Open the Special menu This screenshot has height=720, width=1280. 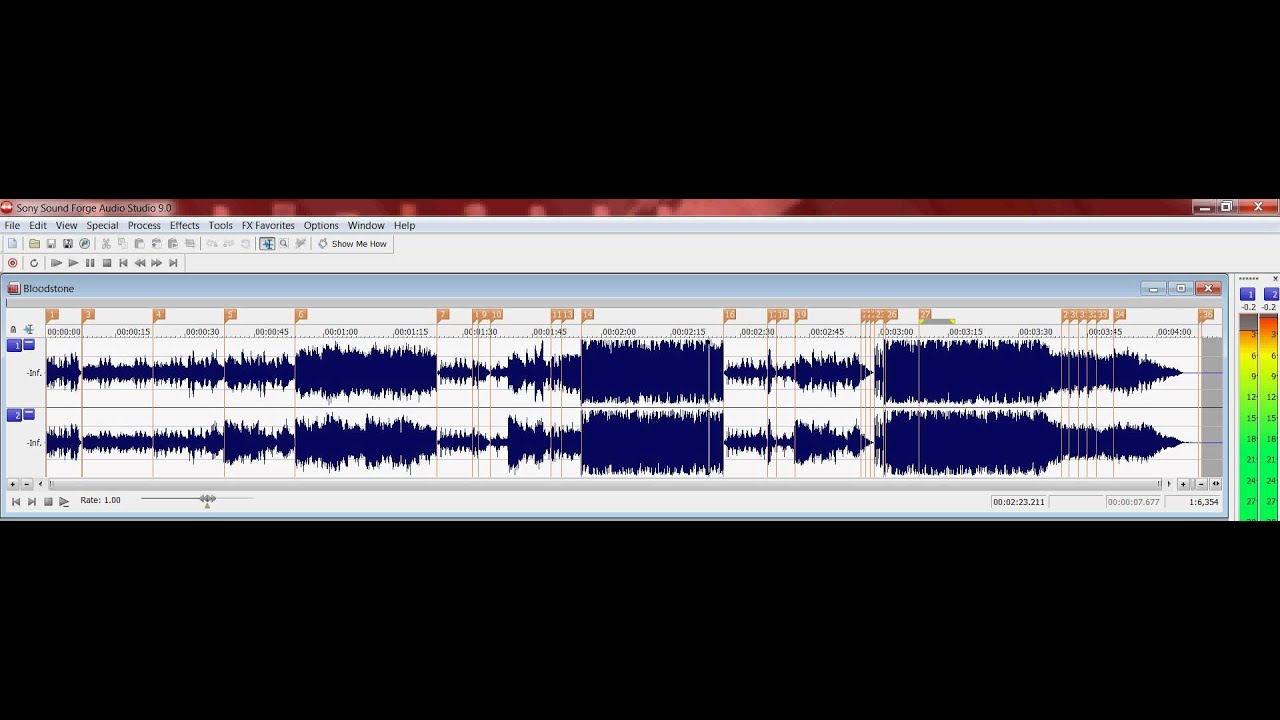click(x=102, y=226)
